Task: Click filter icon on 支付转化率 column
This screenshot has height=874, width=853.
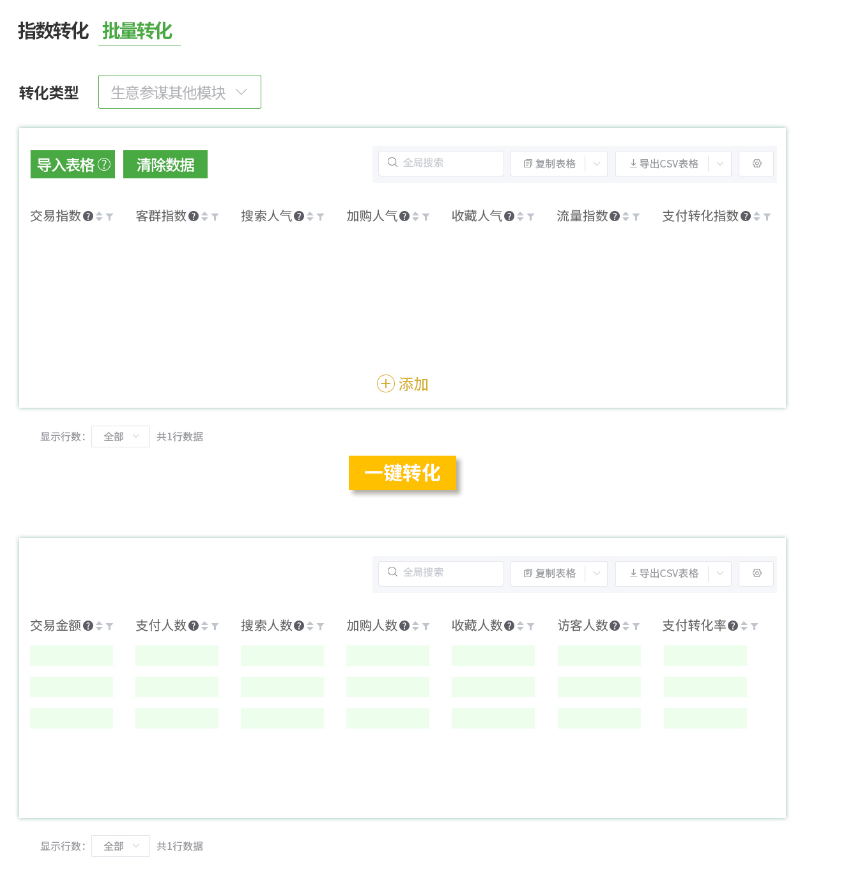Action: [753, 626]
